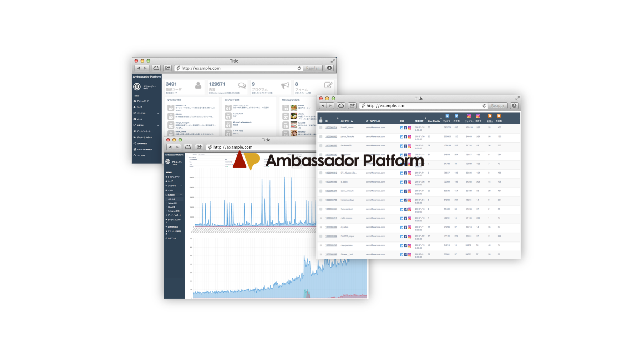Click the megaphone icon on the third stat card
This screenshot has height=360, width=640.
(285, 85)
